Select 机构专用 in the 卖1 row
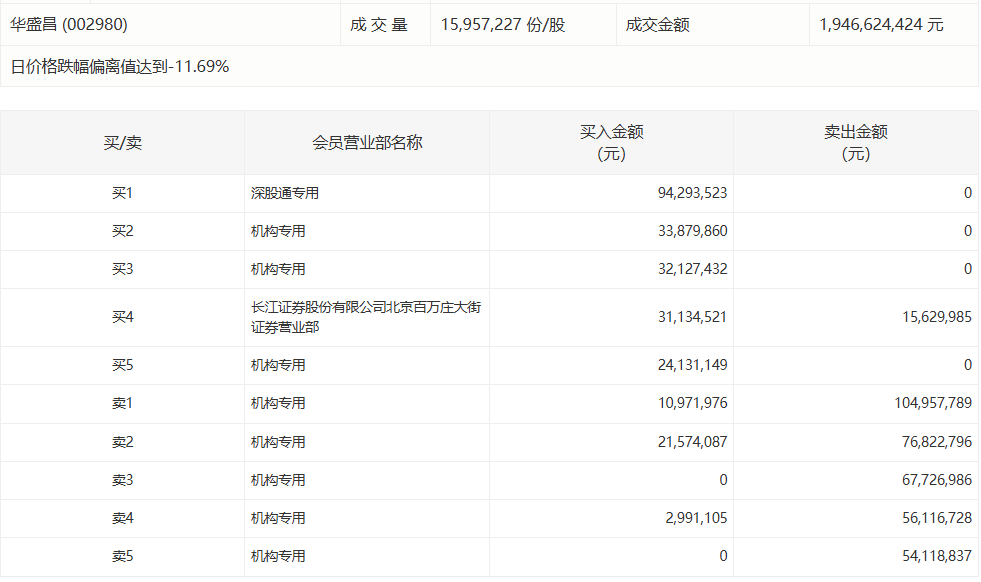The height and width of the screenshot is (582, 981). [x=278, y=404]
